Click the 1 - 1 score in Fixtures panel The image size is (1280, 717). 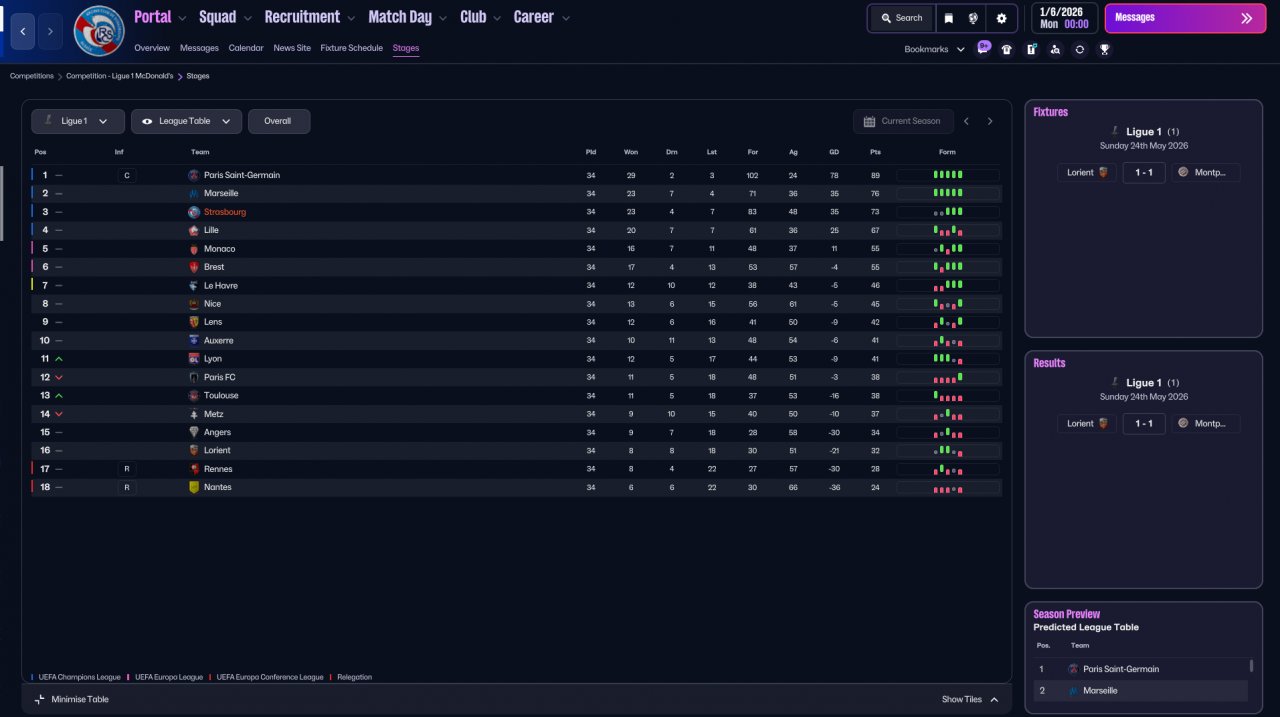tap(1144, 172)
